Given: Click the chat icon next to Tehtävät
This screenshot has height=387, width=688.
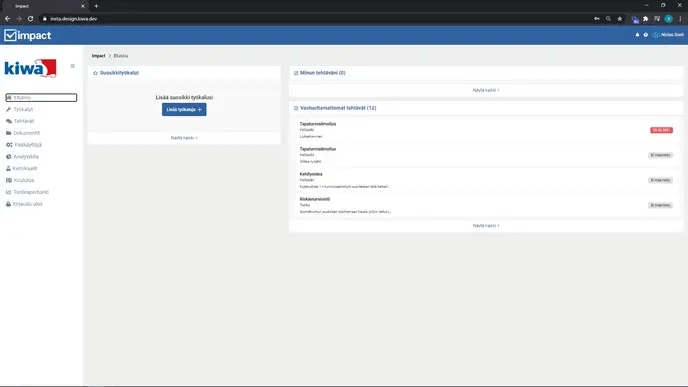Looking at the screenshot, I should click(x=9, y=121).
